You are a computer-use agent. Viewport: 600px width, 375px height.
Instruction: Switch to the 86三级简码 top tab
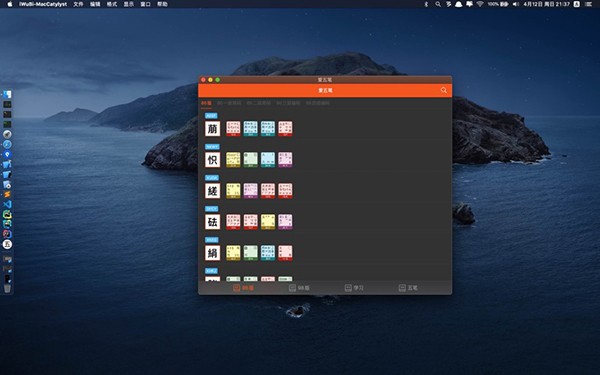coord(288,103)
